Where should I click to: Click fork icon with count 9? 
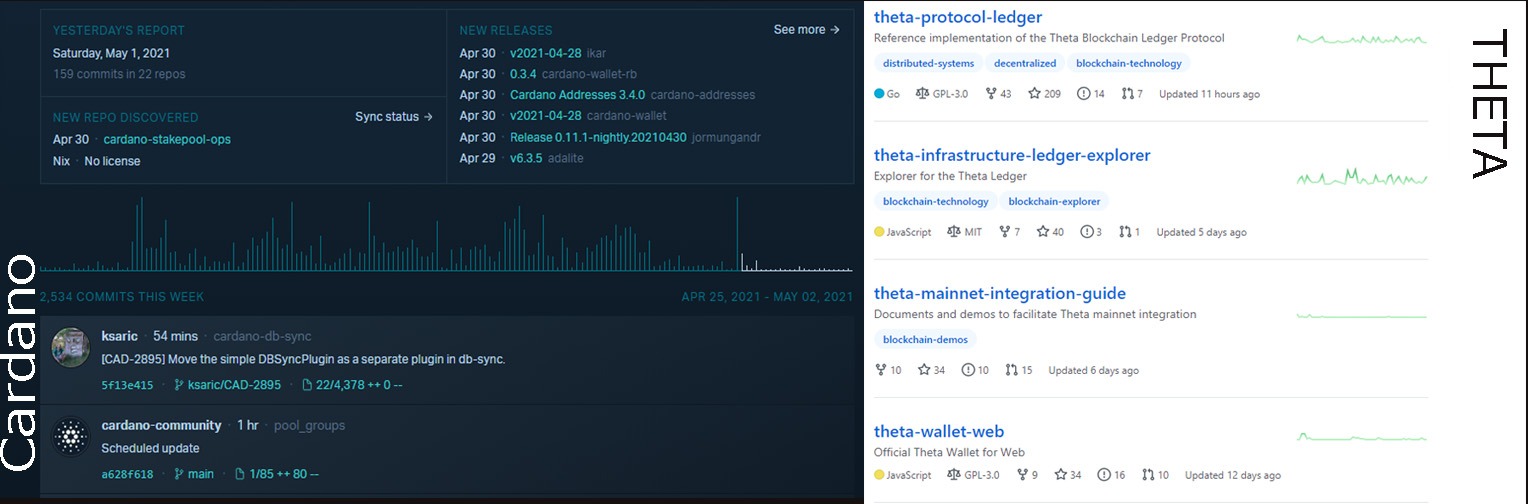(x=1022, y=475)
